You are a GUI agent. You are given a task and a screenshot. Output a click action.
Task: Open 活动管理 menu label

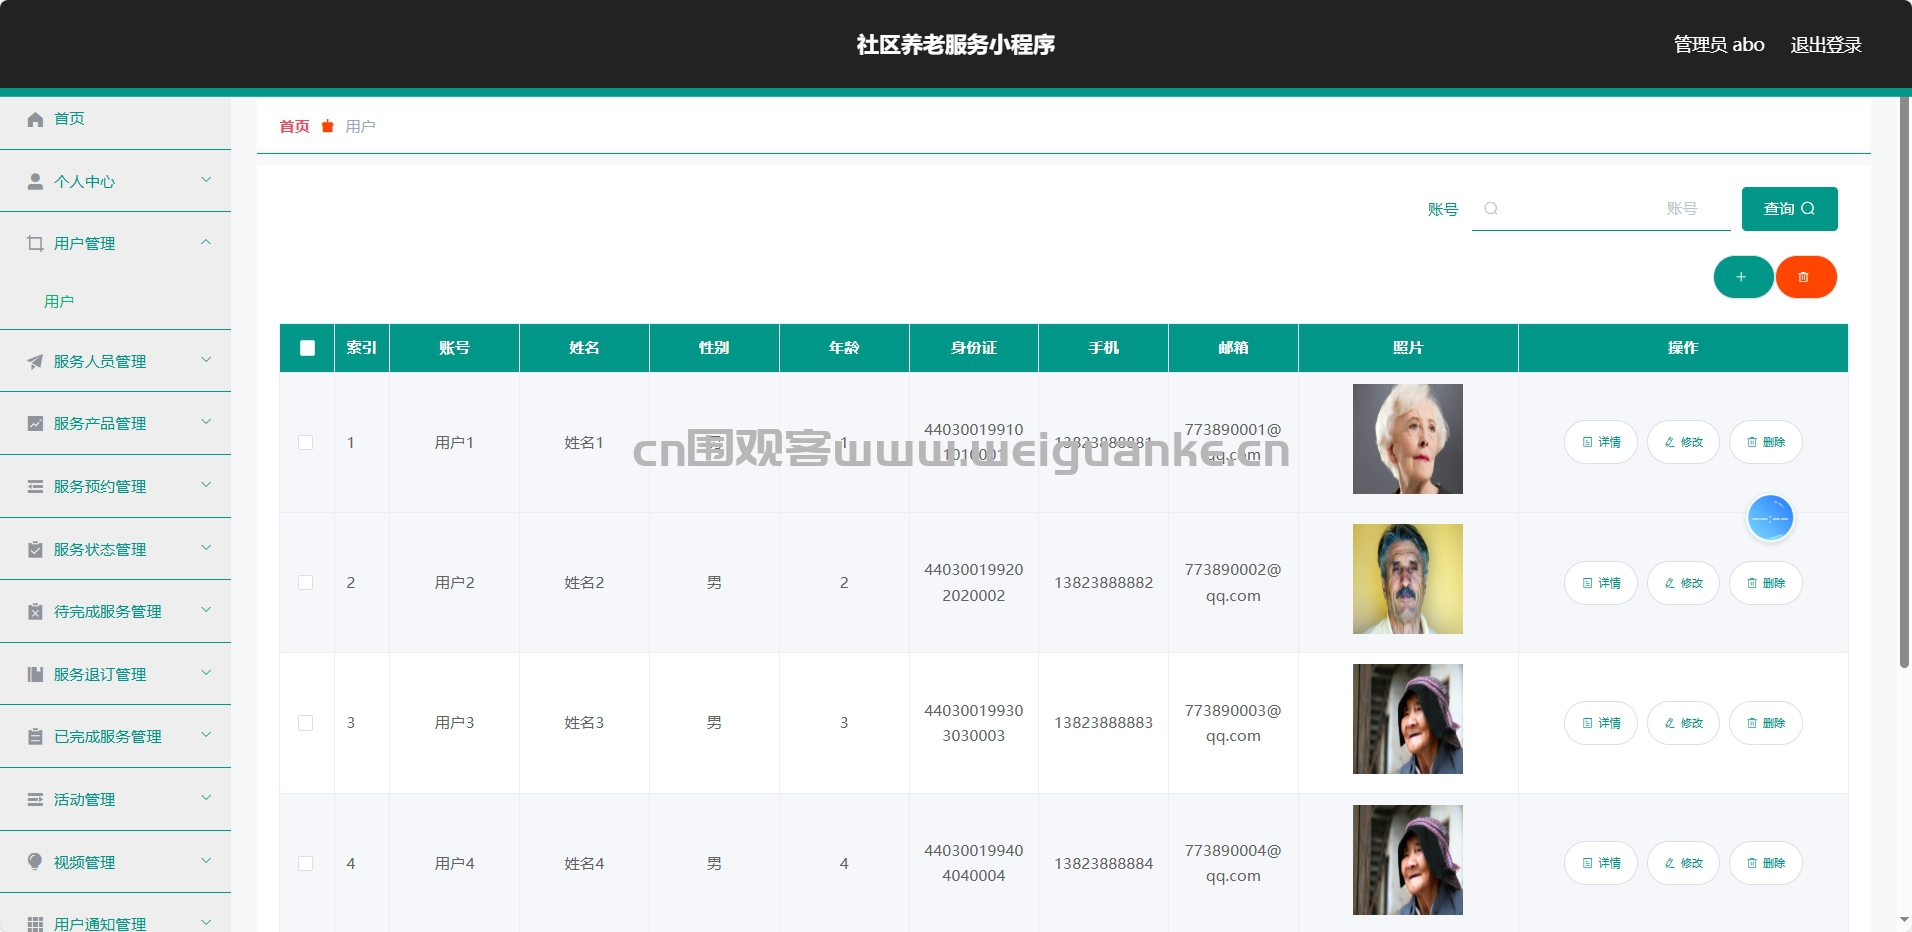click(84, 799)
